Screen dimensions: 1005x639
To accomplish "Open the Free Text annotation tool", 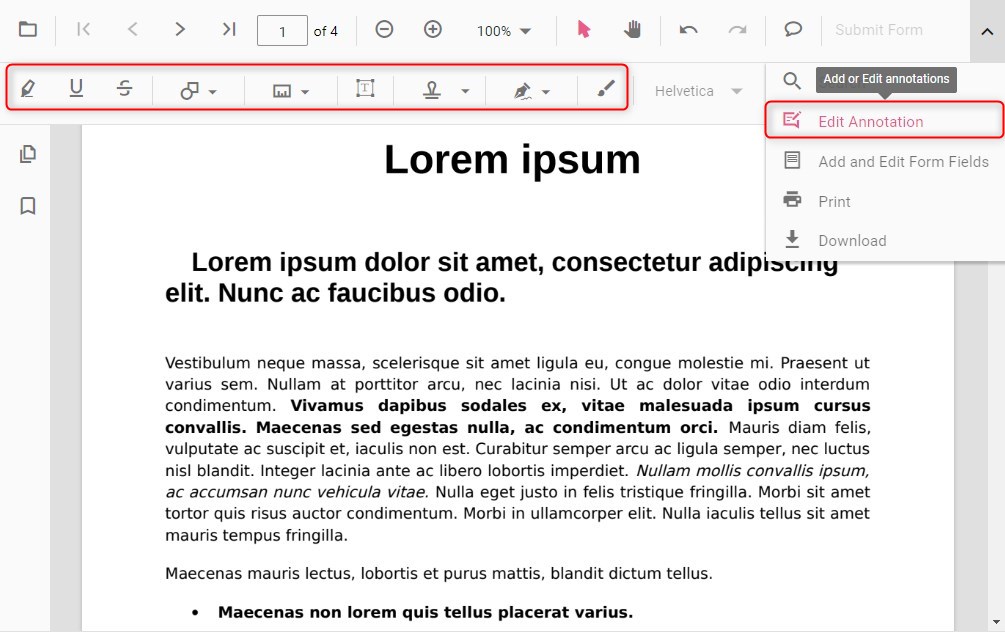I will tap(365, 89).
